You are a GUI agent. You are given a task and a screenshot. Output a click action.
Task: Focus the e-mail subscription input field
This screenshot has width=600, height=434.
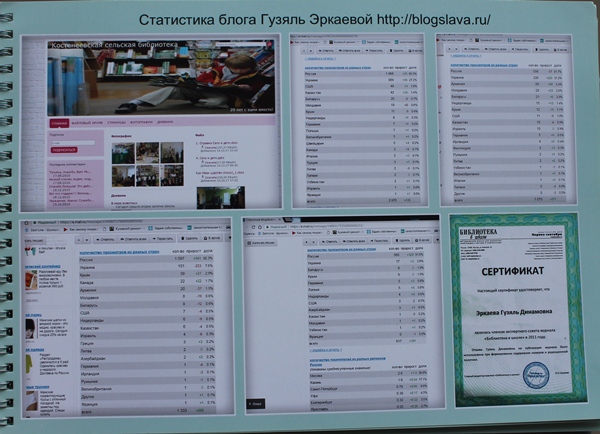point(70,140)
